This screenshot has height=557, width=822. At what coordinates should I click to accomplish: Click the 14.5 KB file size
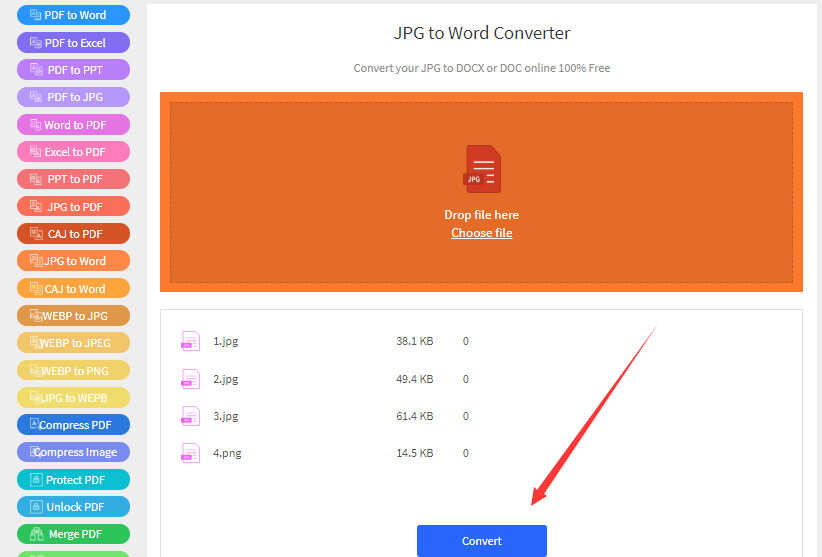tap(415, 453)
